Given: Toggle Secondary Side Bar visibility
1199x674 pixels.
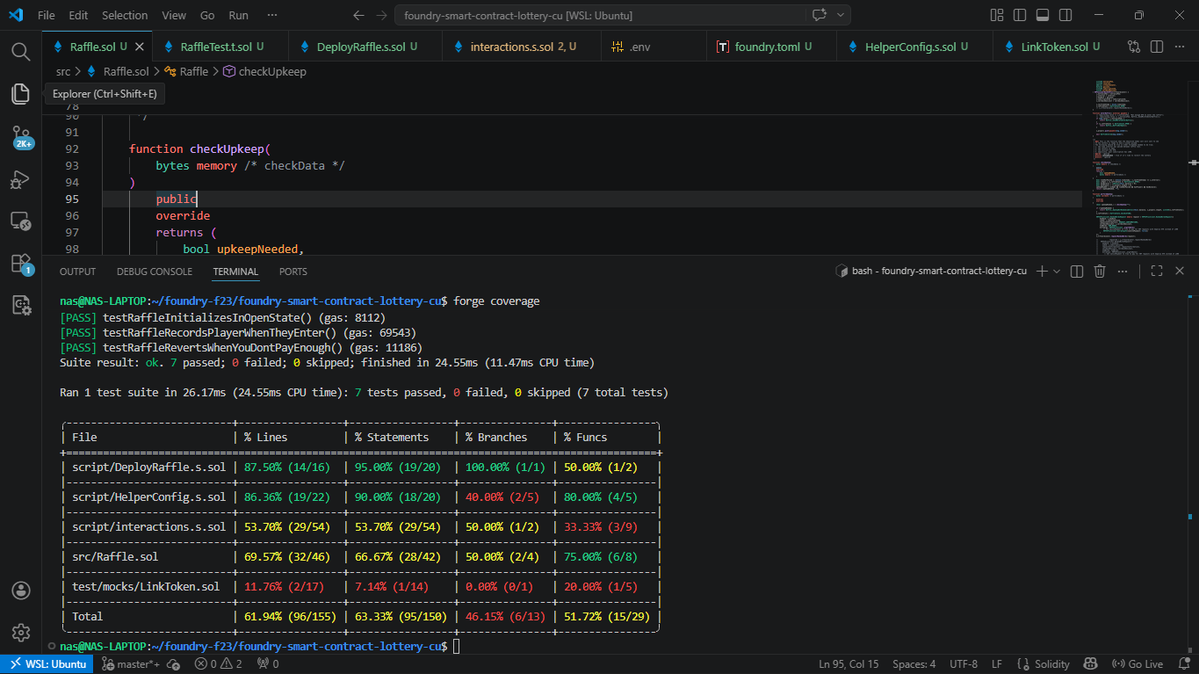Looking at the screenshot, I should point(1065,15).
